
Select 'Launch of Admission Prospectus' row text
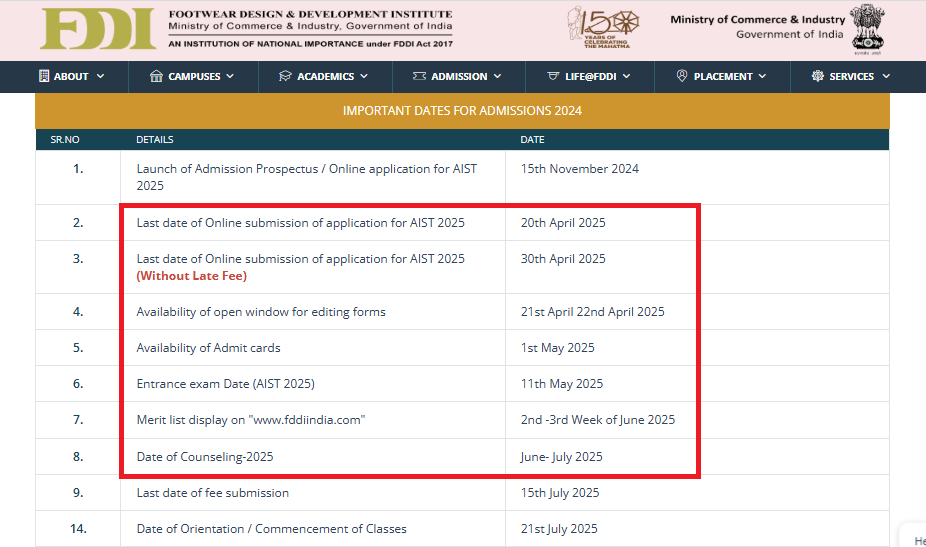pyautogui.click(x=307, y=177)
